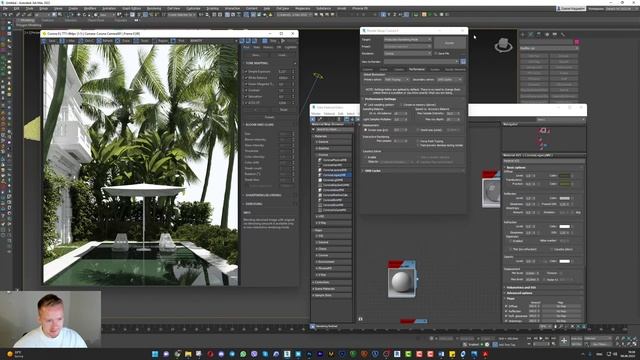Open the Display panel in the command panel

(555, 34)
